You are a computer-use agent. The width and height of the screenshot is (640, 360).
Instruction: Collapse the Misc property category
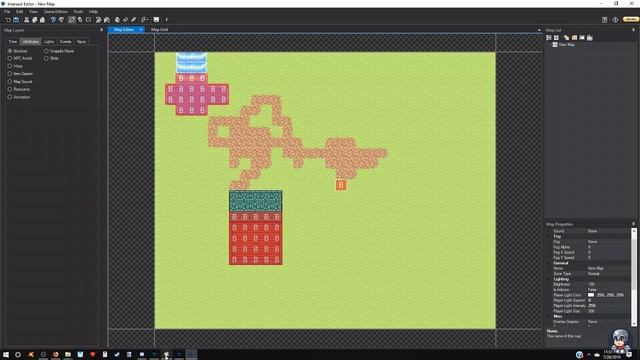point(549,316)
